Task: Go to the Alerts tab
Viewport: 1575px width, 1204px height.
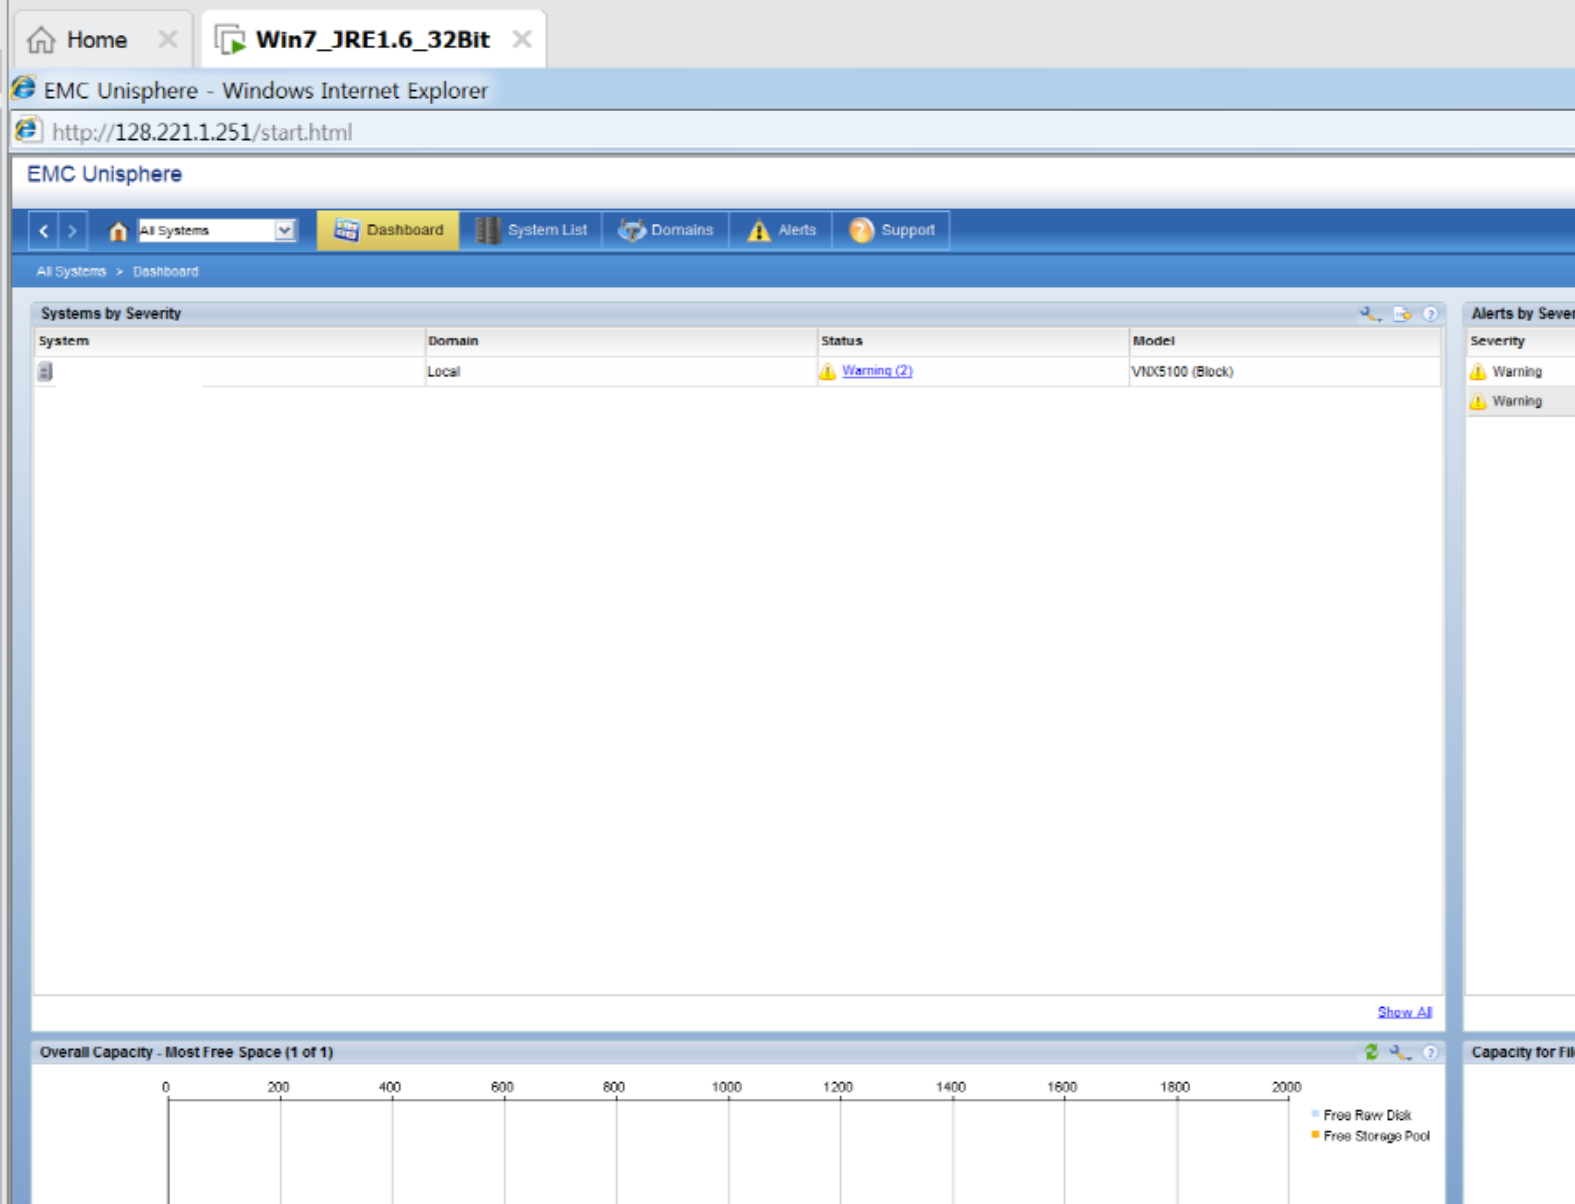Action: point(781,230)
